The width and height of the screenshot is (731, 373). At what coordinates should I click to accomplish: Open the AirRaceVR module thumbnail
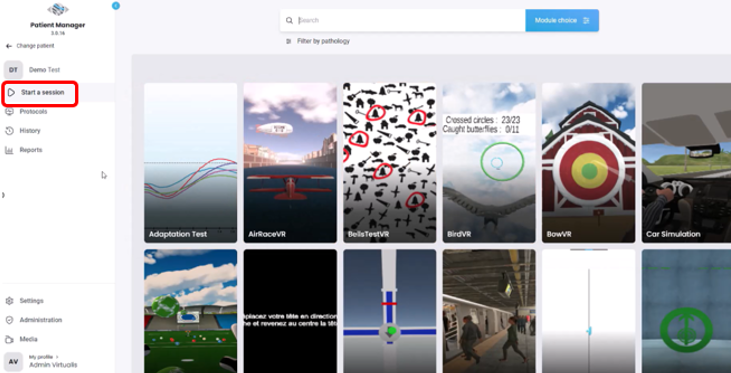(x=290, y=163)
